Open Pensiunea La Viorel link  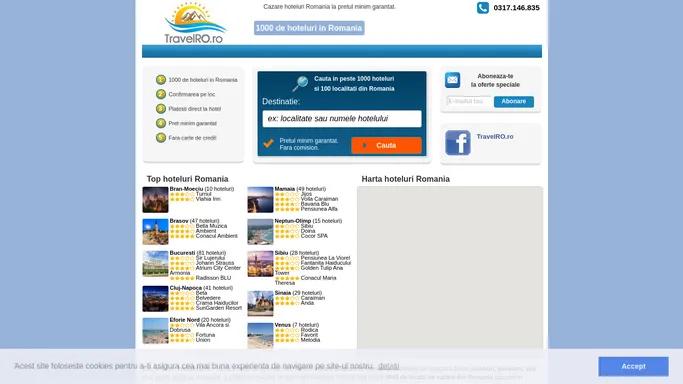click(325, 258)
